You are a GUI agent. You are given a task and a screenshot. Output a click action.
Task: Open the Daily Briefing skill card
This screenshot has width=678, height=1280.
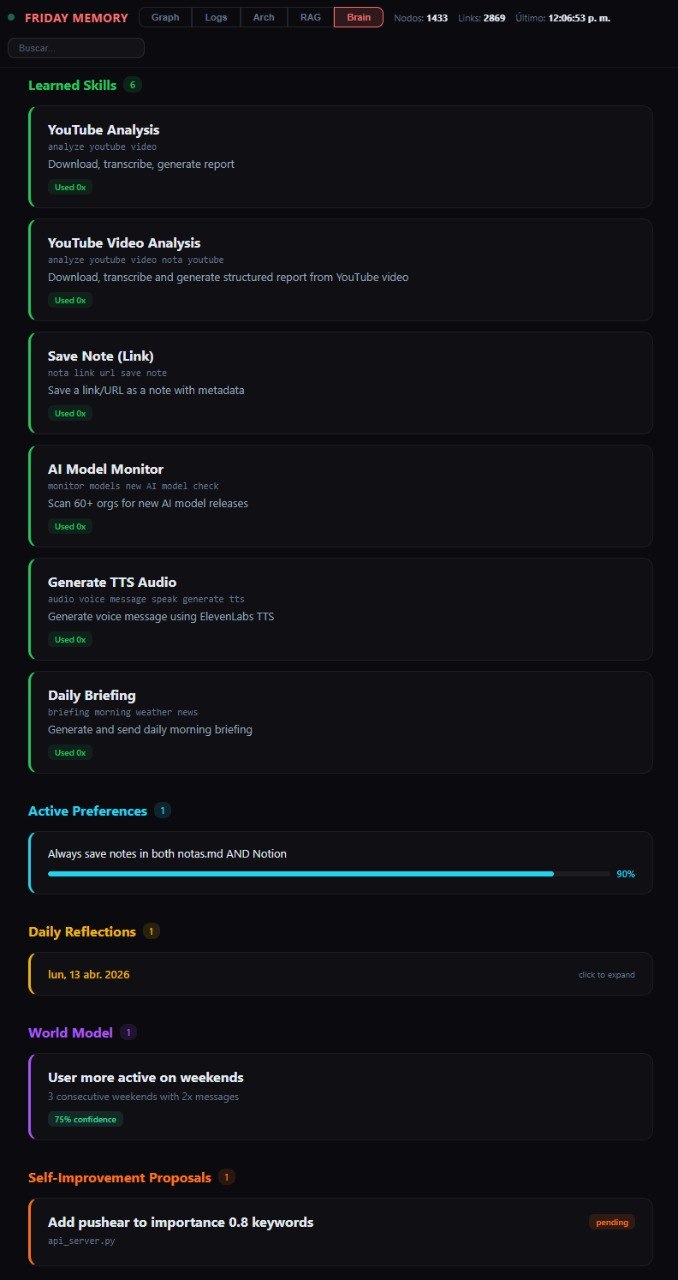(x=339, y=722)
